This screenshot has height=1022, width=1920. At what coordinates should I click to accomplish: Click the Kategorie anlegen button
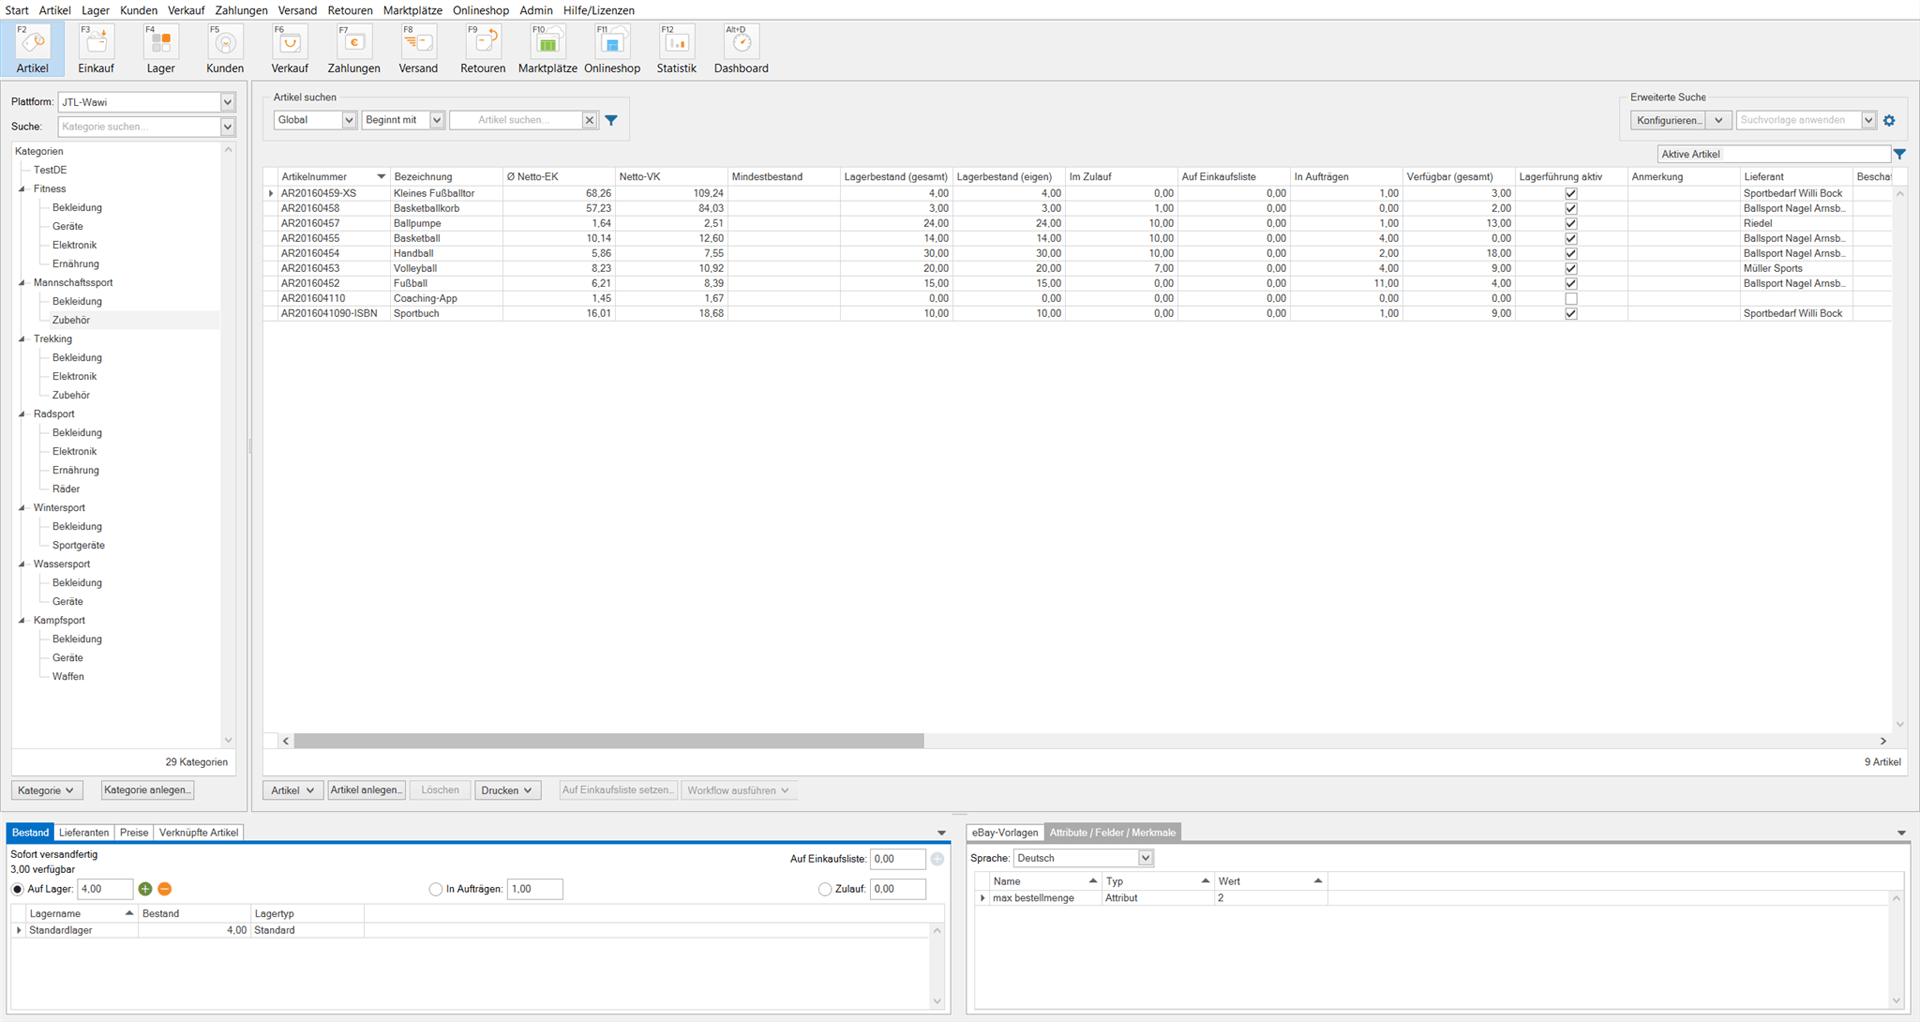click(x=147, y=790)
